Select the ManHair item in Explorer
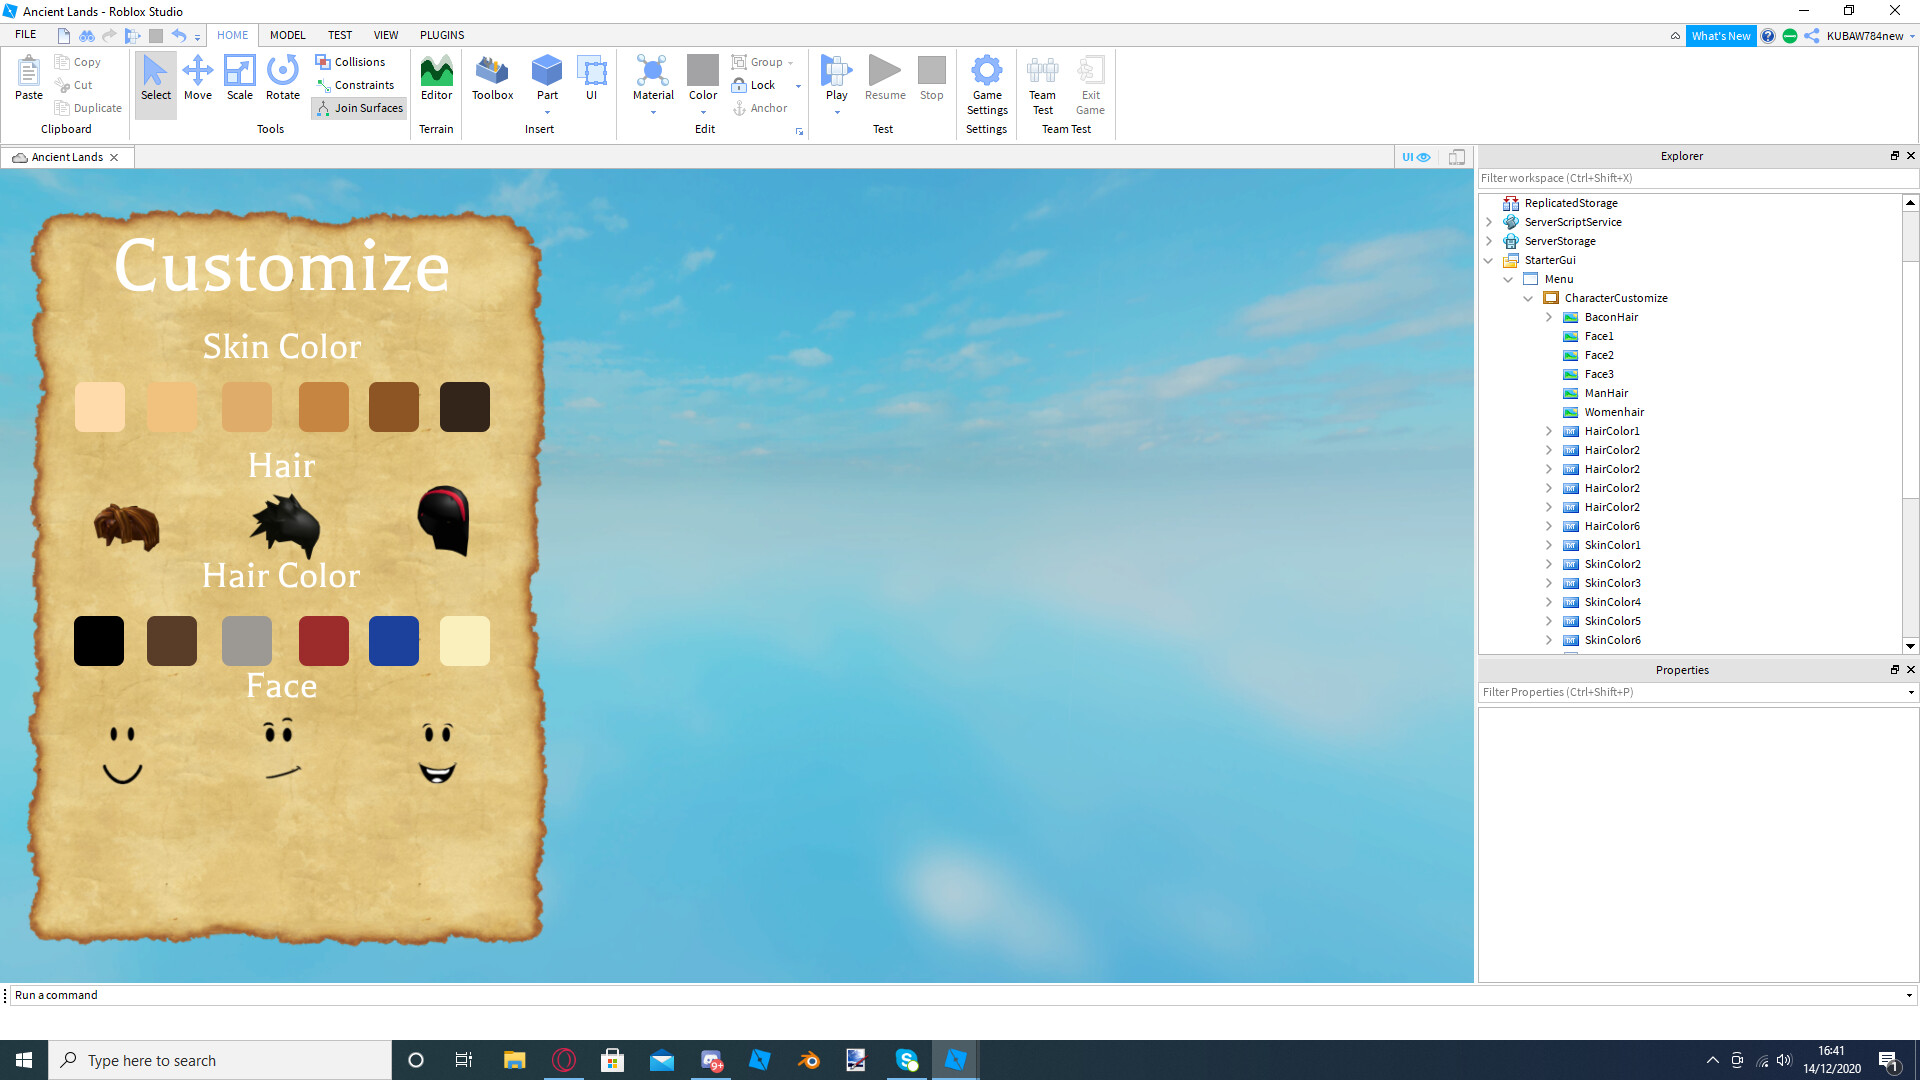The height and width of the screenshot is (1080, 1920). [1606, 393]
